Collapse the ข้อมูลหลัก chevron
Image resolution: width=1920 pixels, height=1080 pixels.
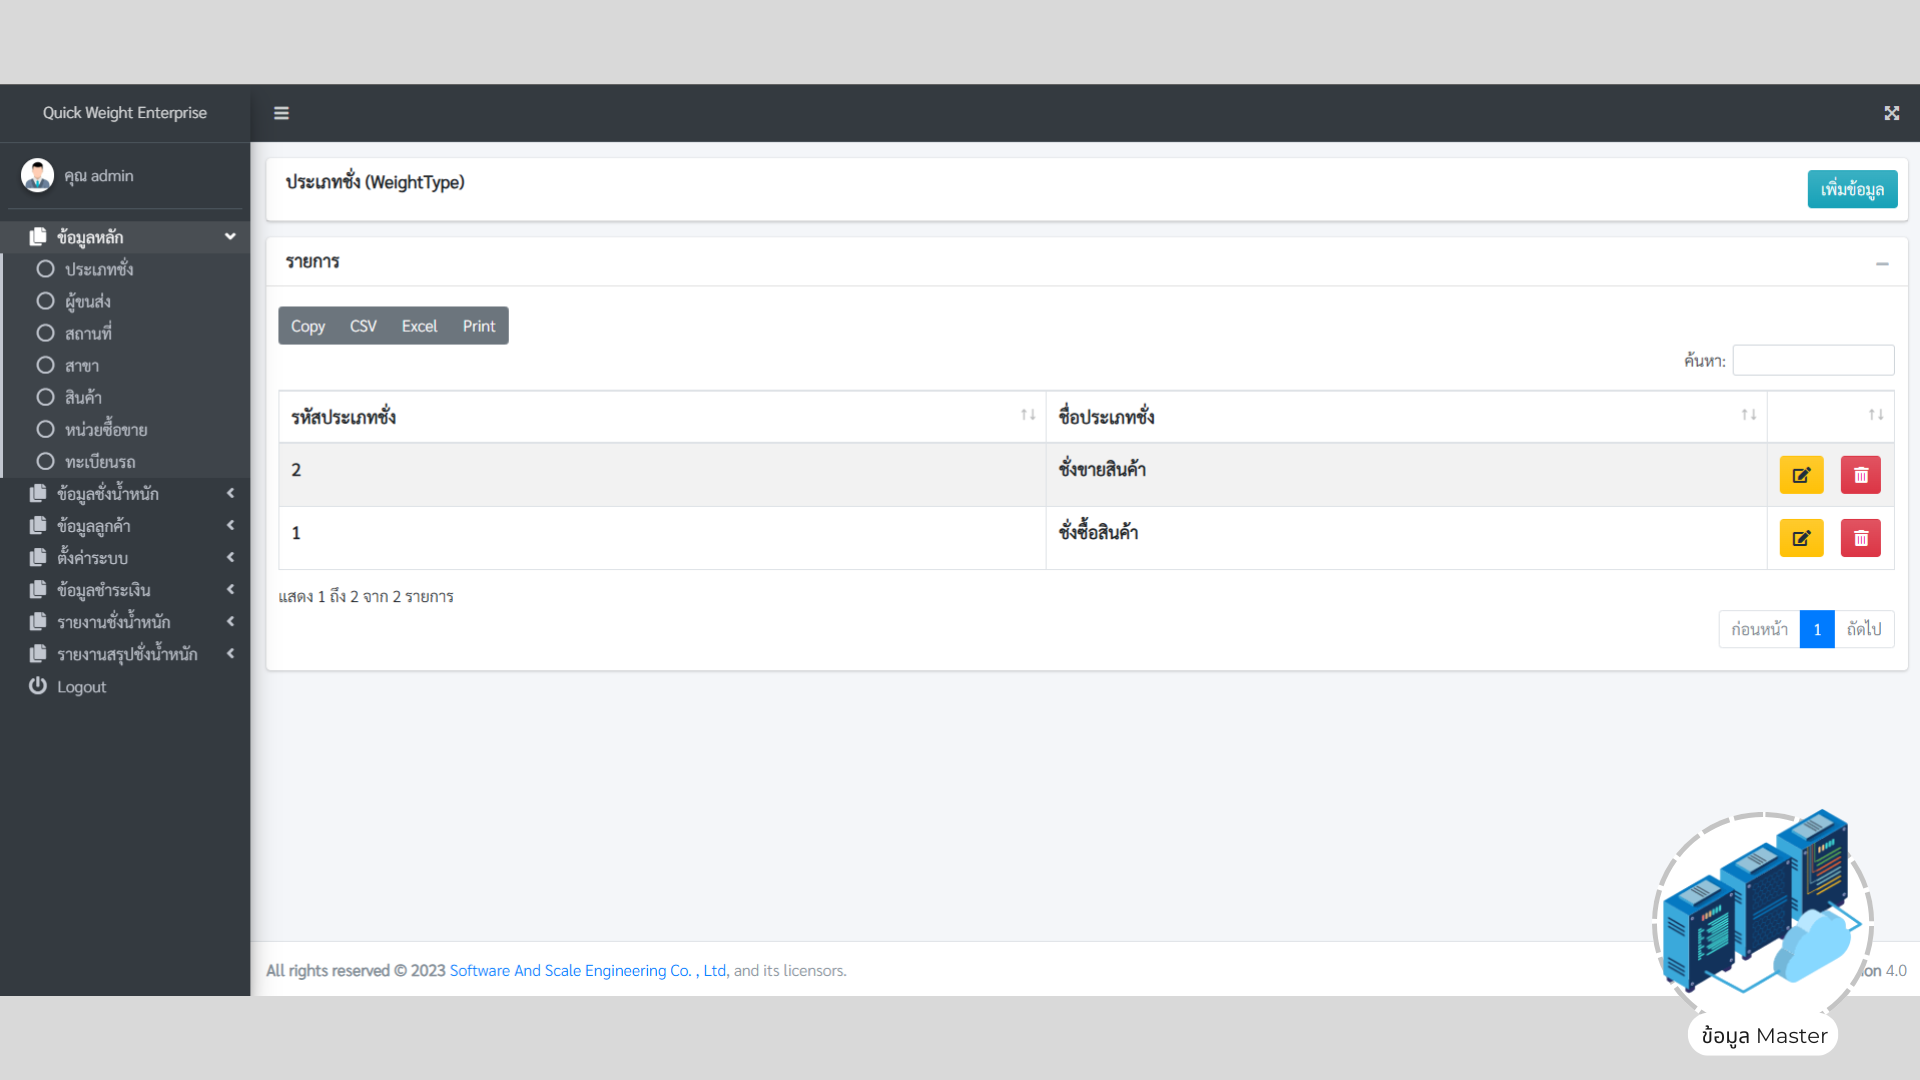pos(230,237)
